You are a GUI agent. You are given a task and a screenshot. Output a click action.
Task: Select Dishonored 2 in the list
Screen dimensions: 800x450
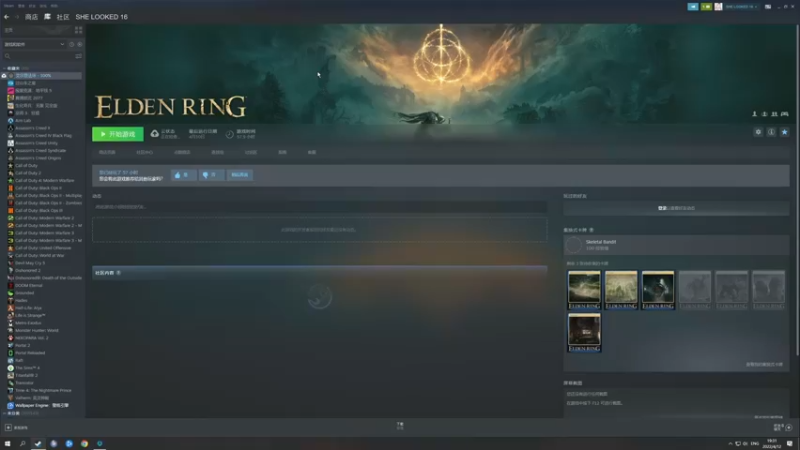tap(28, 270)
